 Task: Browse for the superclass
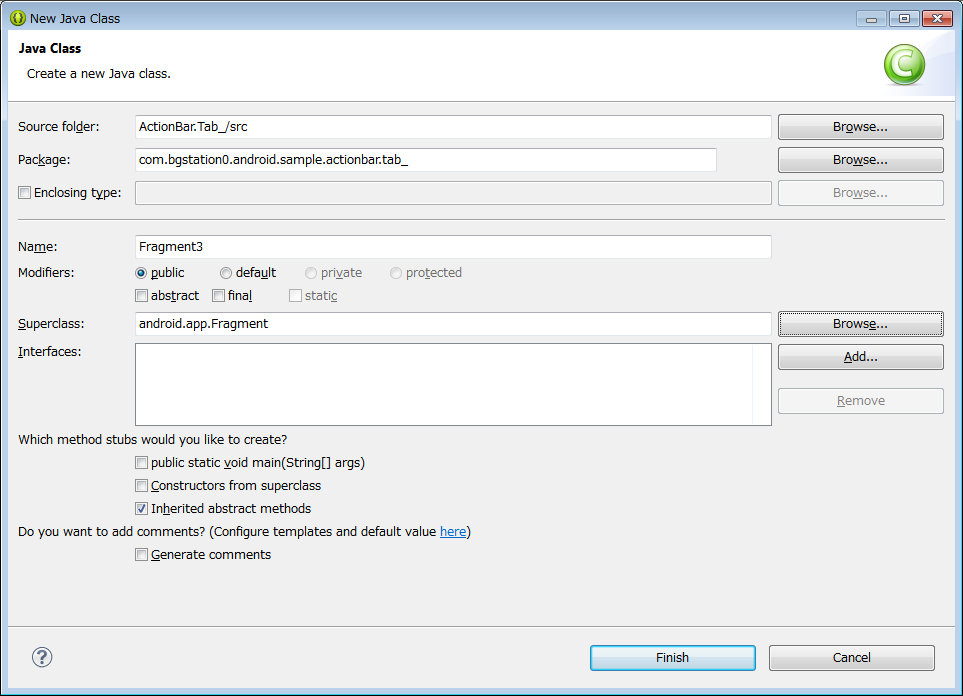click(860, 324)
